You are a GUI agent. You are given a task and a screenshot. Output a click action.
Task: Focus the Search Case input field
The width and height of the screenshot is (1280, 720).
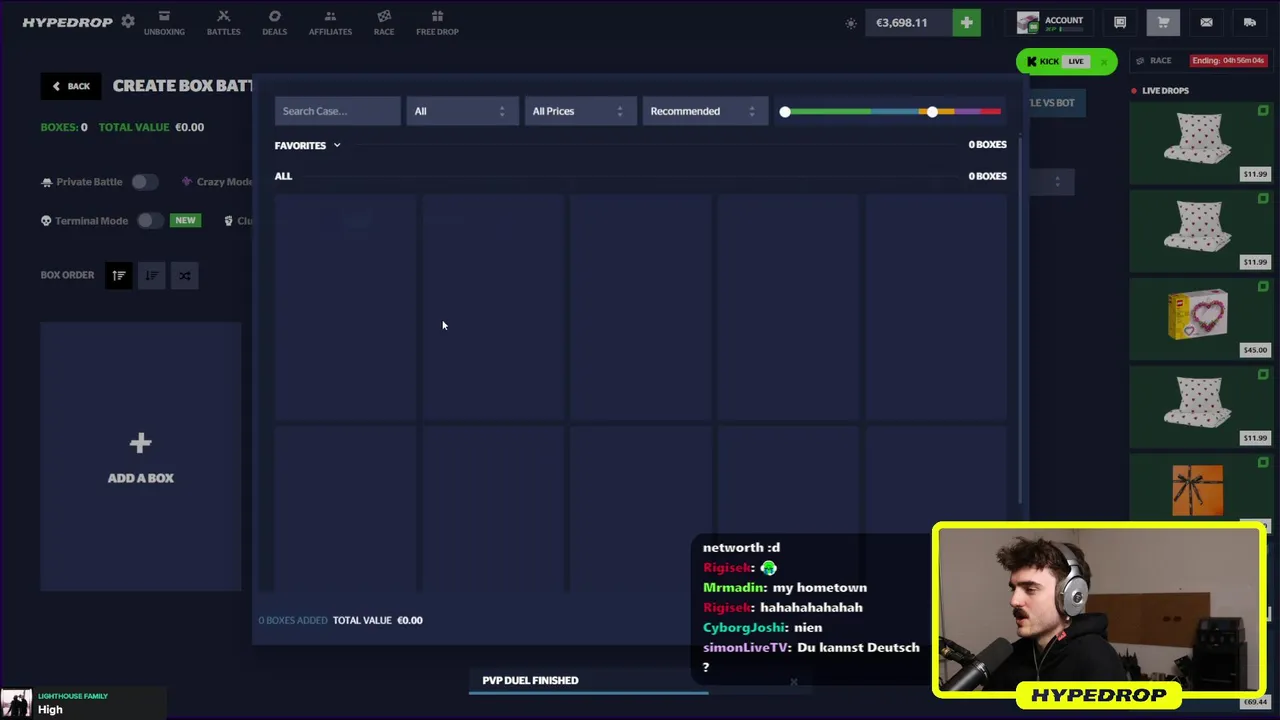tap(337, 111)
